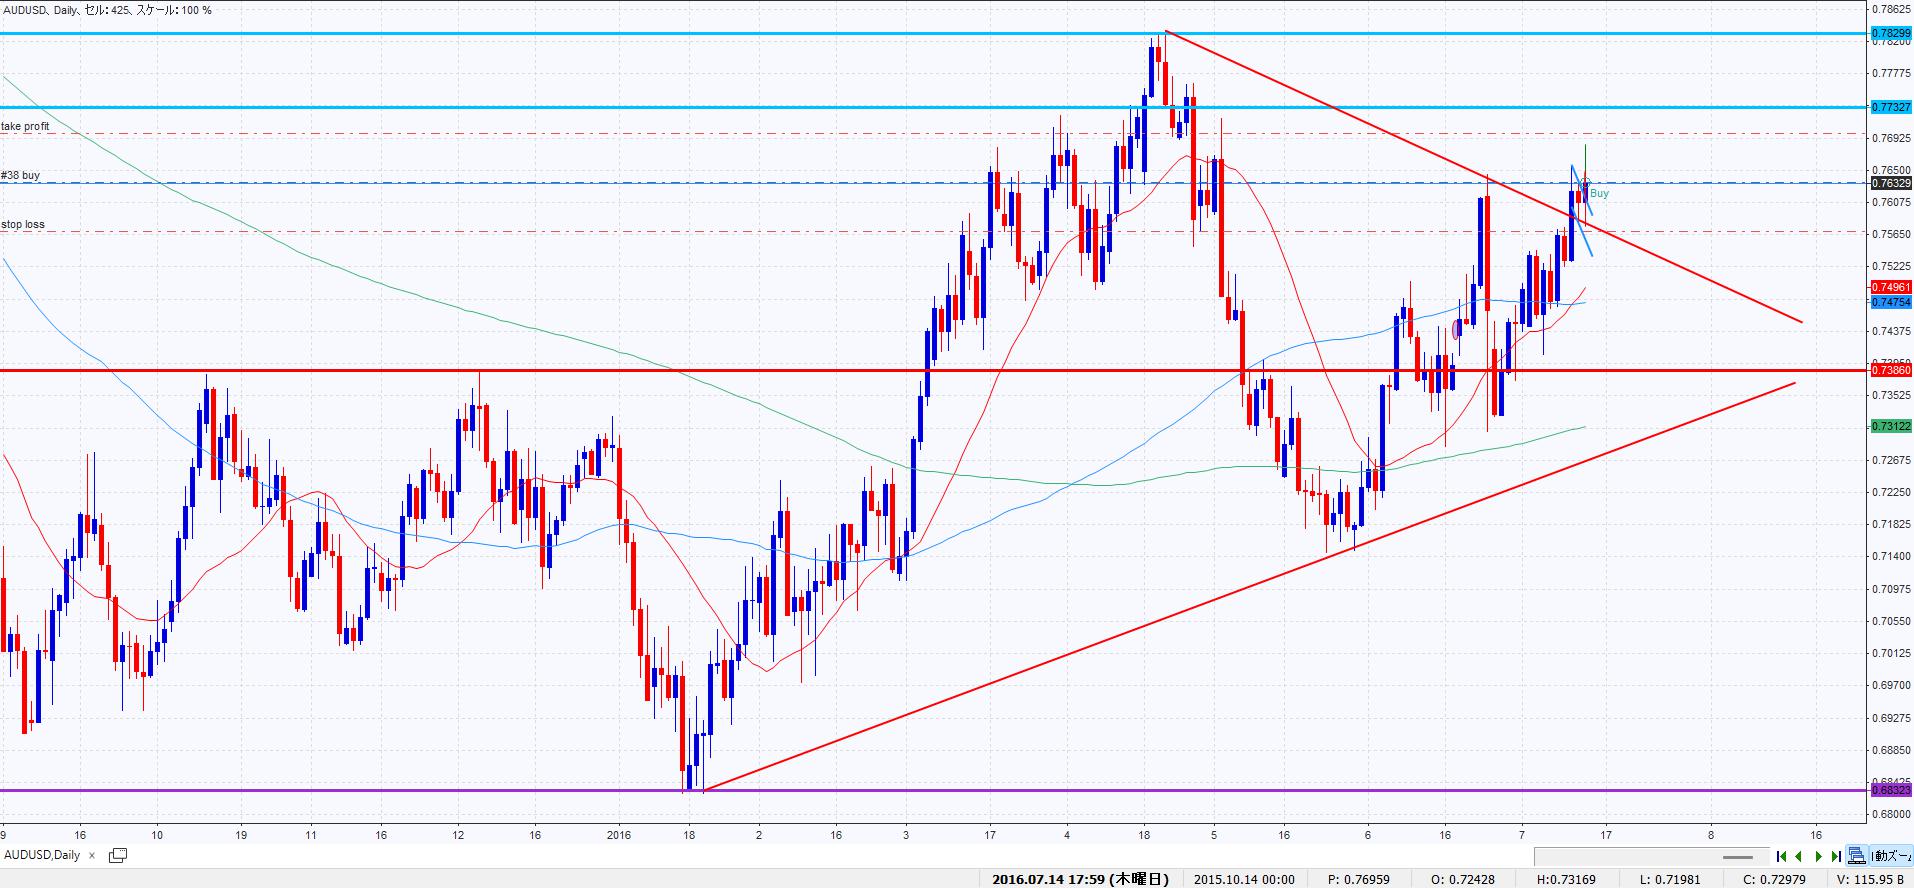The width and height of the screenshot is (1914, 888).
Task: Click the green 0.73122 moving average tag
Action: 1890,426
